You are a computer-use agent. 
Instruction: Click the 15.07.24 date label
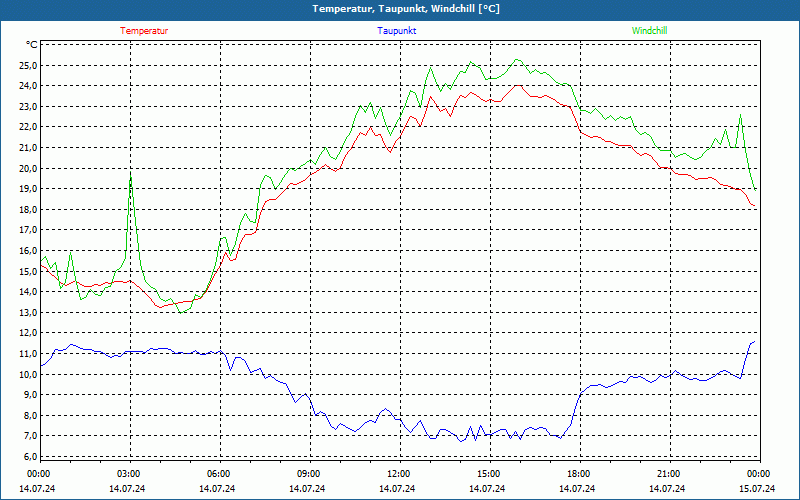pos(758,488)
